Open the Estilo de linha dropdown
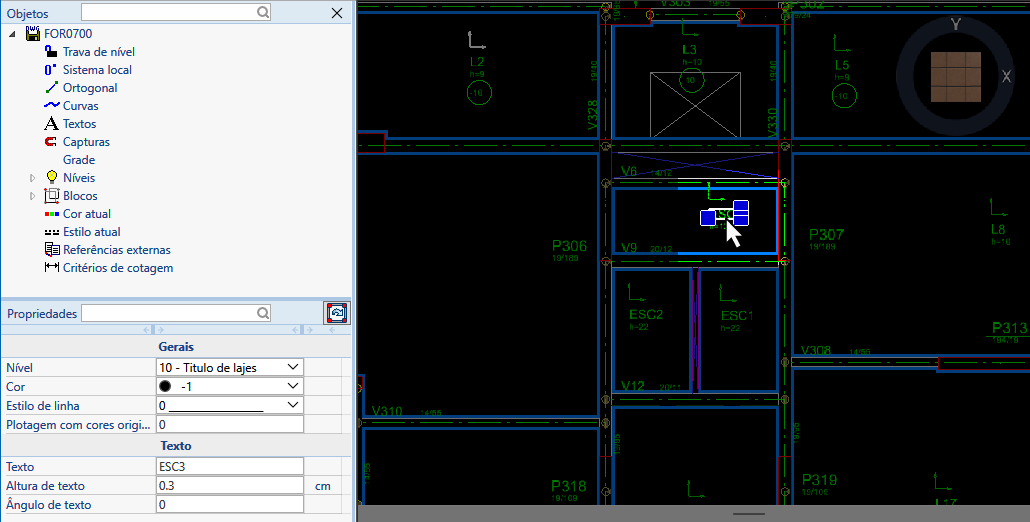Viewport: 1030px width, 522px height. coord(293,406)
